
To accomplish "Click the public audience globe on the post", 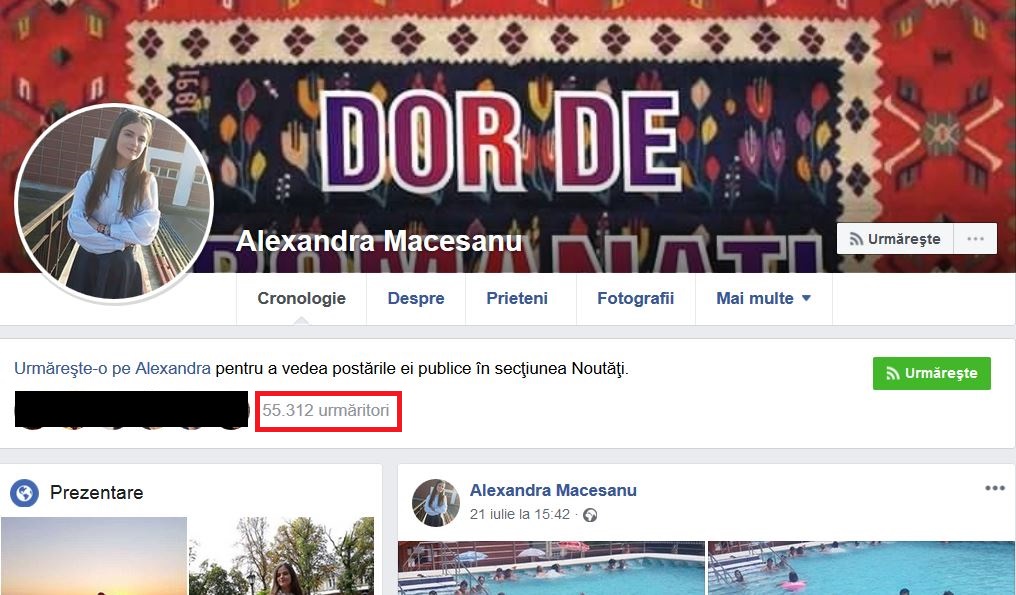I will pos(590,515).
